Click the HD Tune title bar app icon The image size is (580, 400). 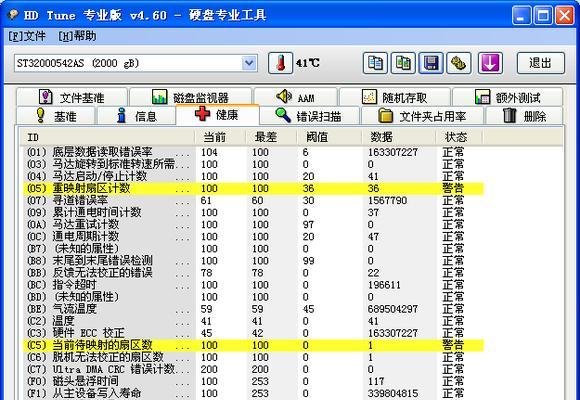click(x=13, y=14)
